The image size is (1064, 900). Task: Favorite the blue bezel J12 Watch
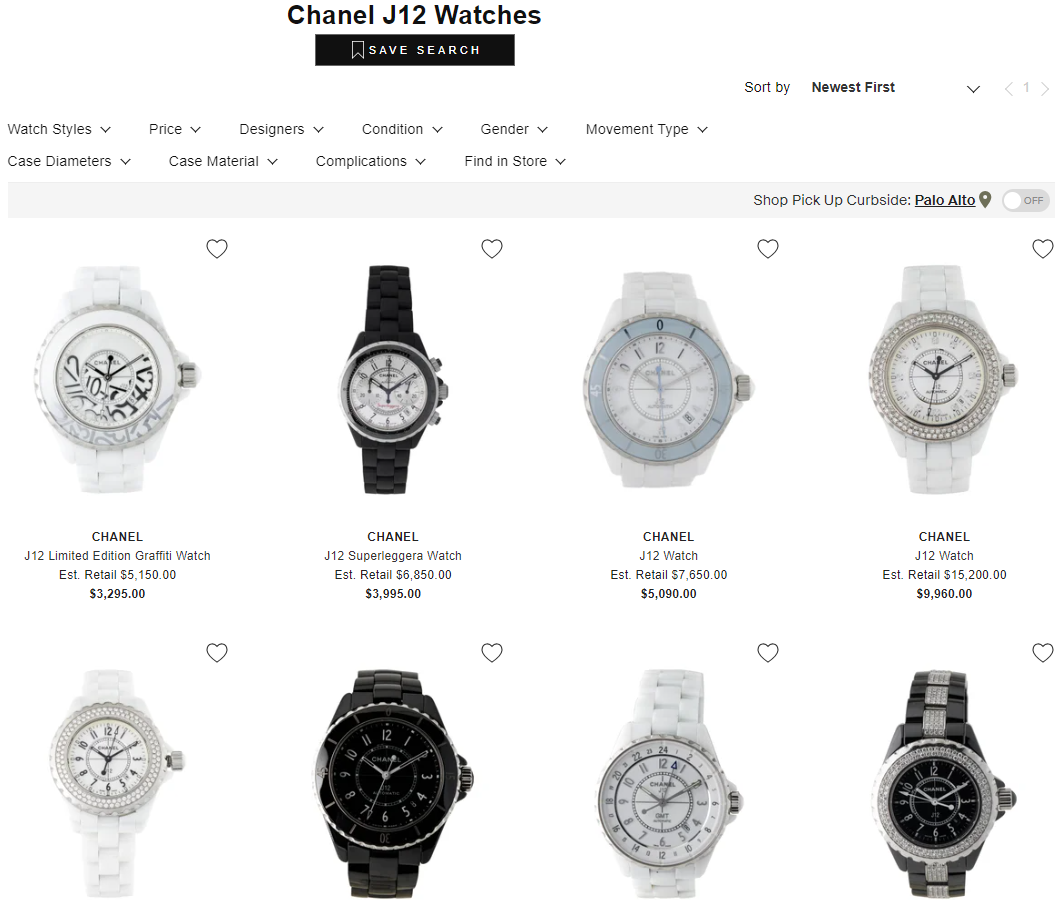coord(767,249)
